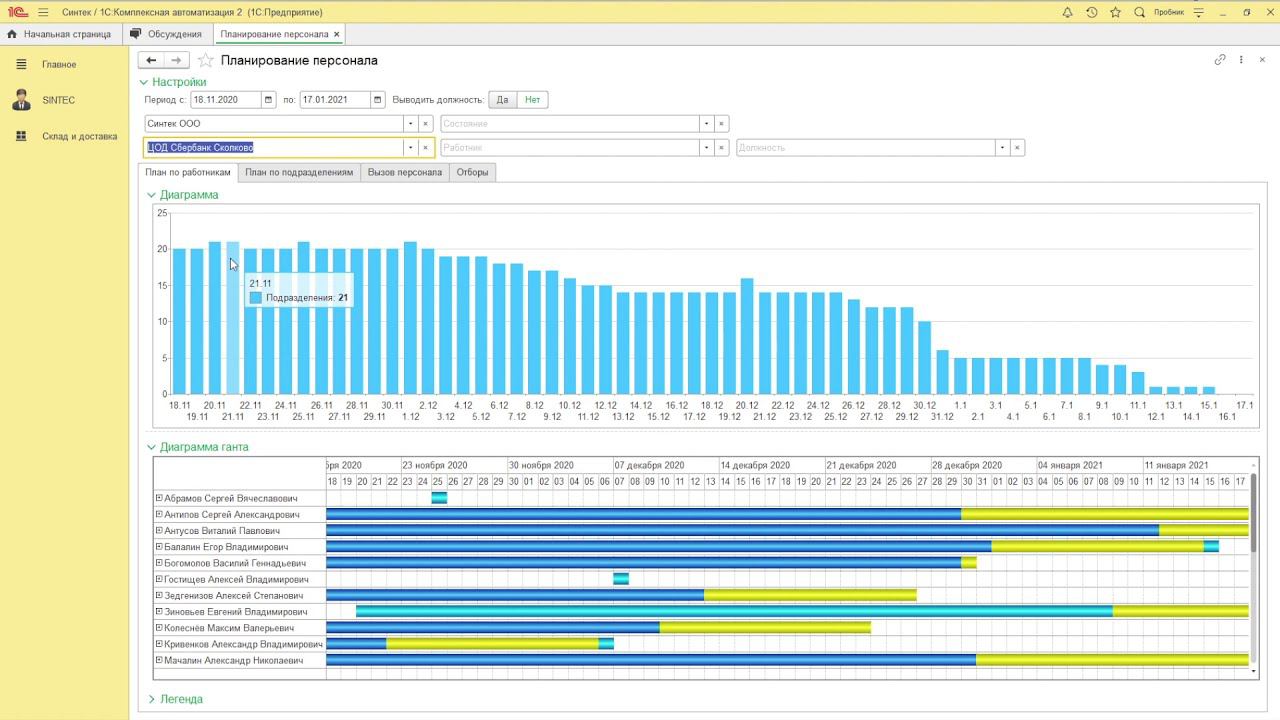Screen dimensions: 1280x720
Task: Open favorites star in title bar
Action: click(1115, 12)
